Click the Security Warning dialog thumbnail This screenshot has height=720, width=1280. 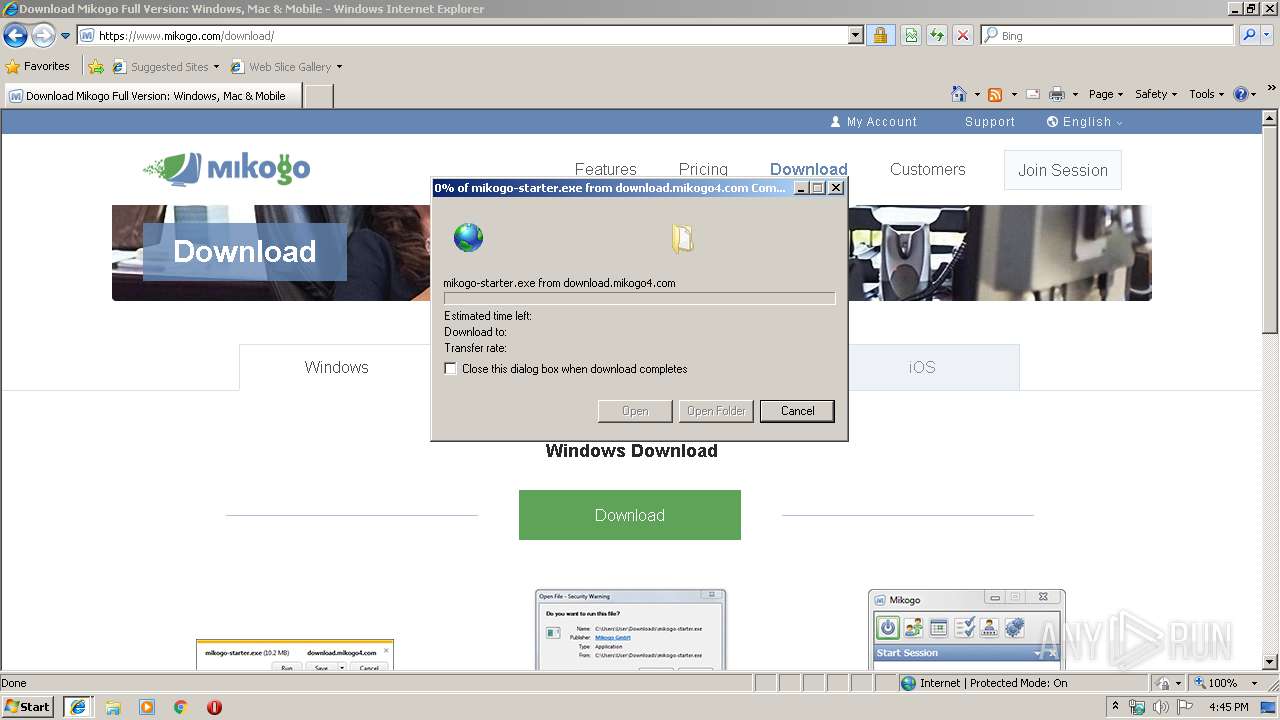point(630,629)
